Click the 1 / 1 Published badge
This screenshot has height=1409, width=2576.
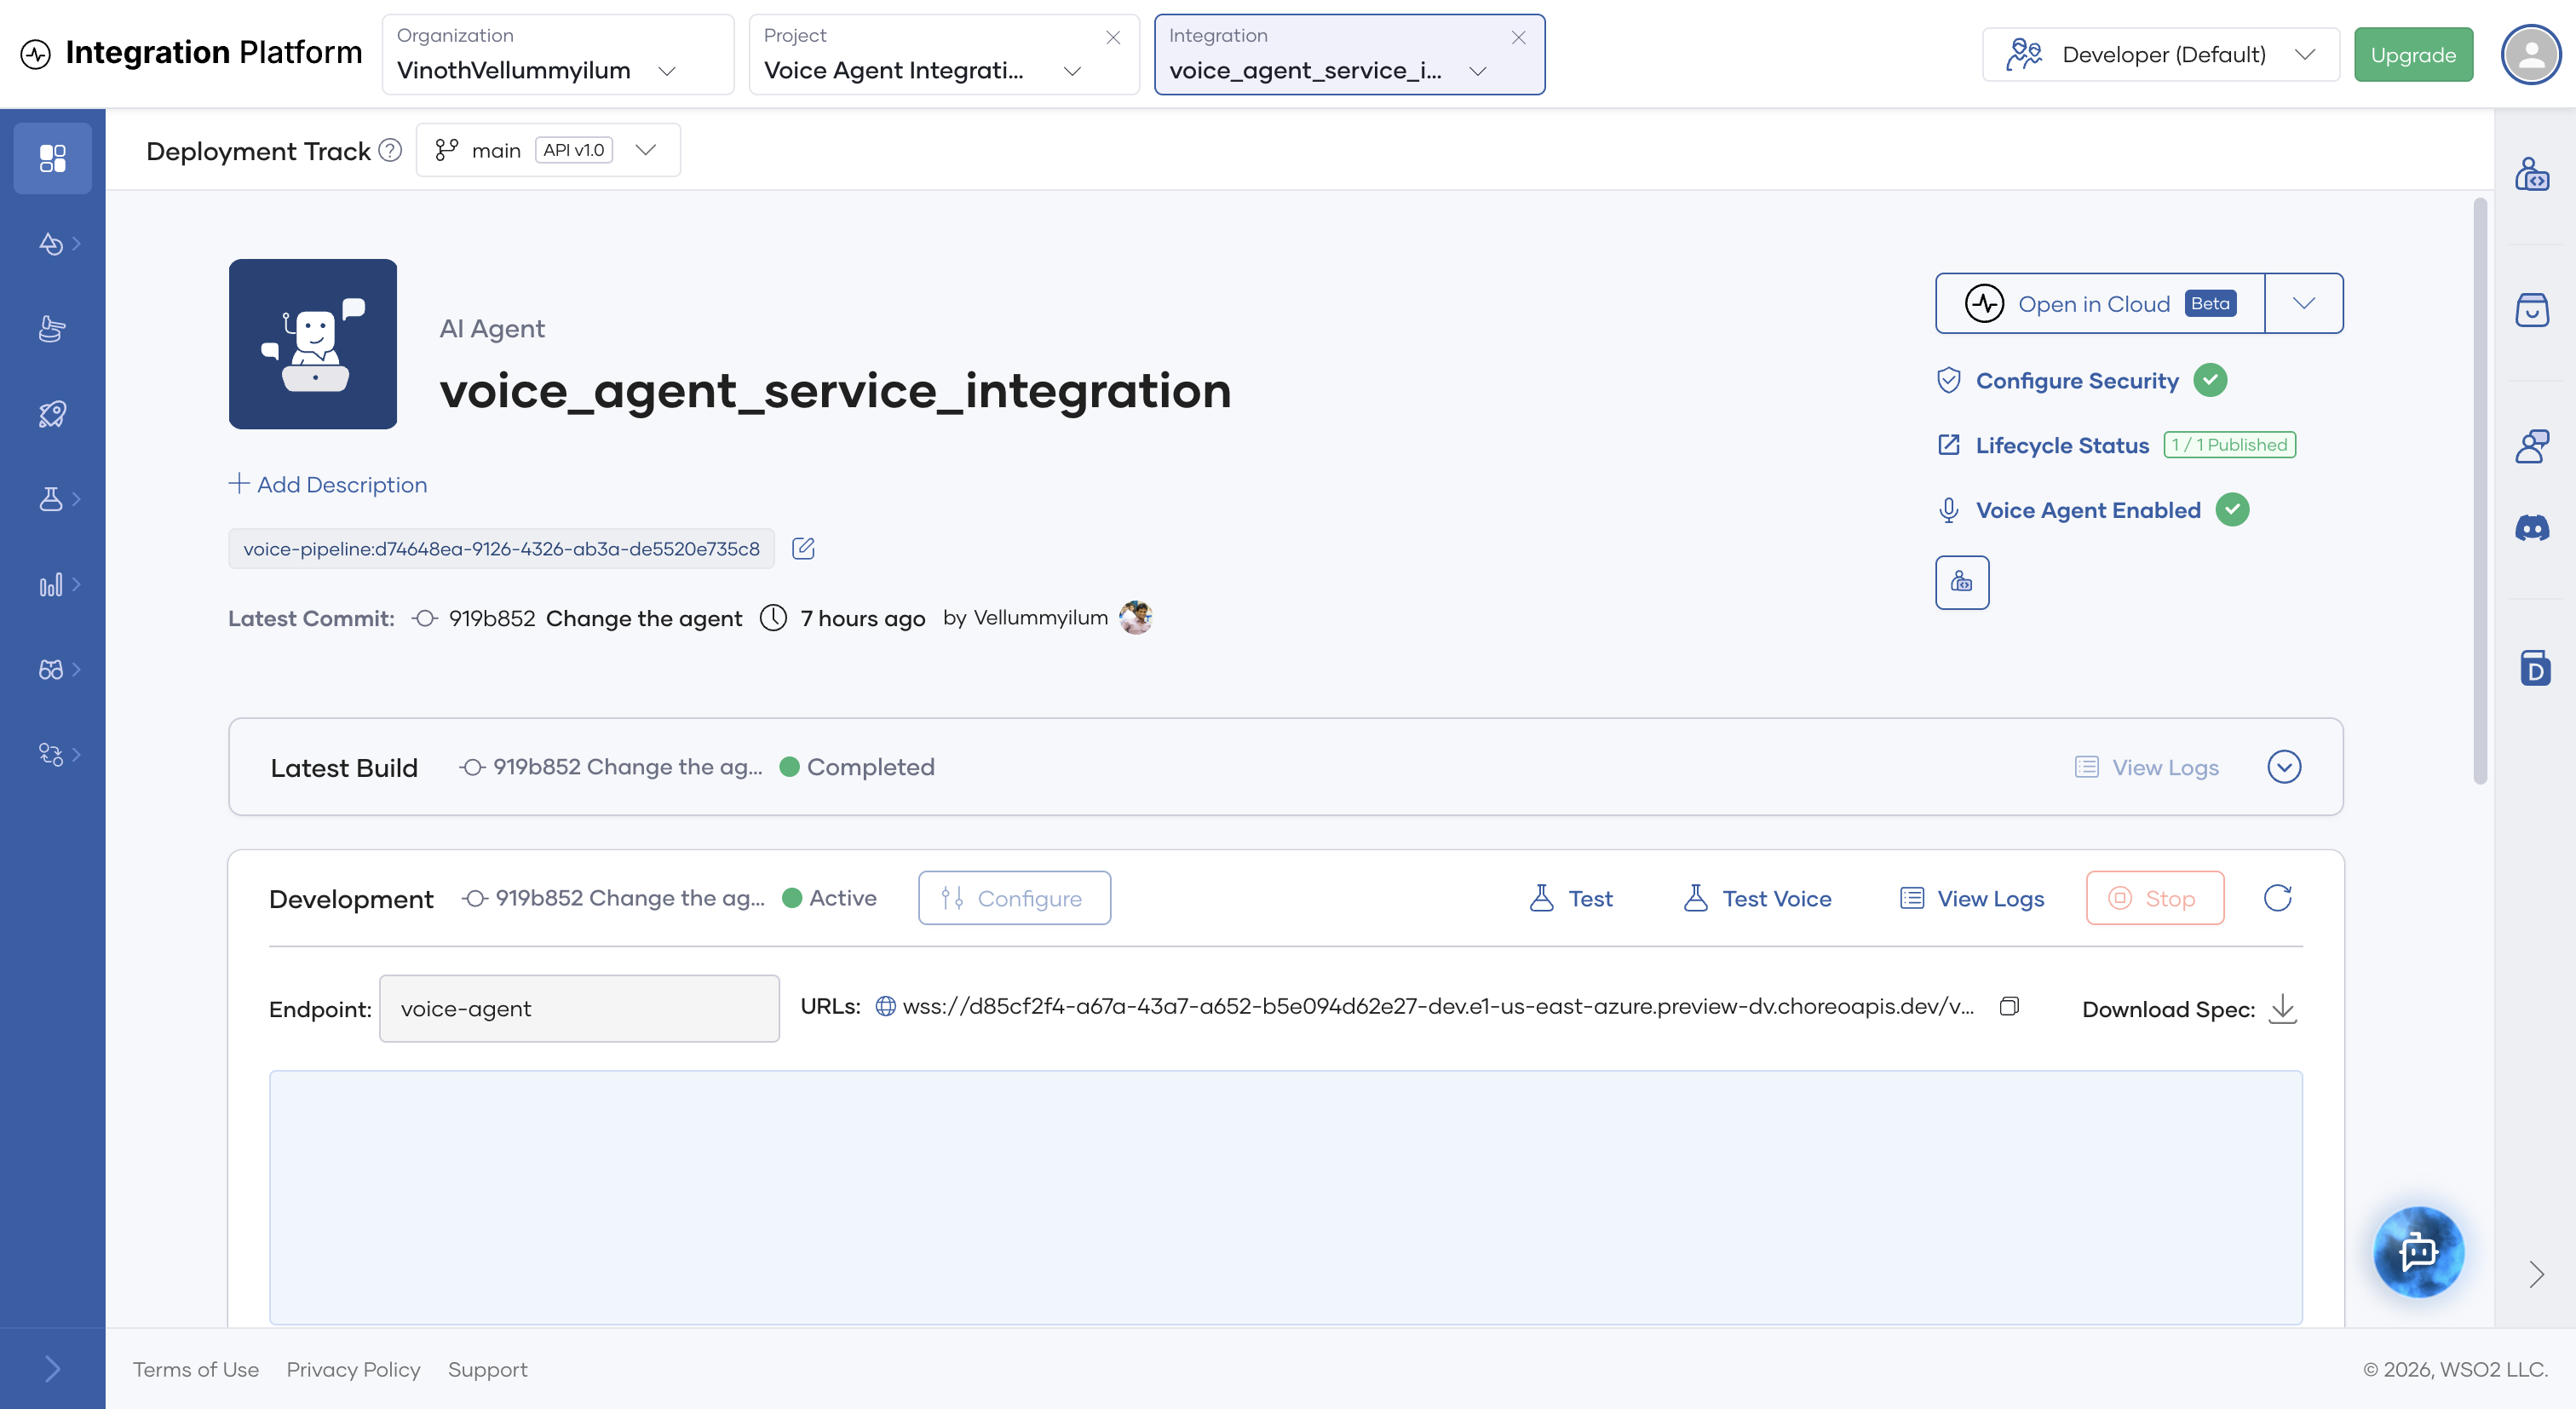[2229, 444]
